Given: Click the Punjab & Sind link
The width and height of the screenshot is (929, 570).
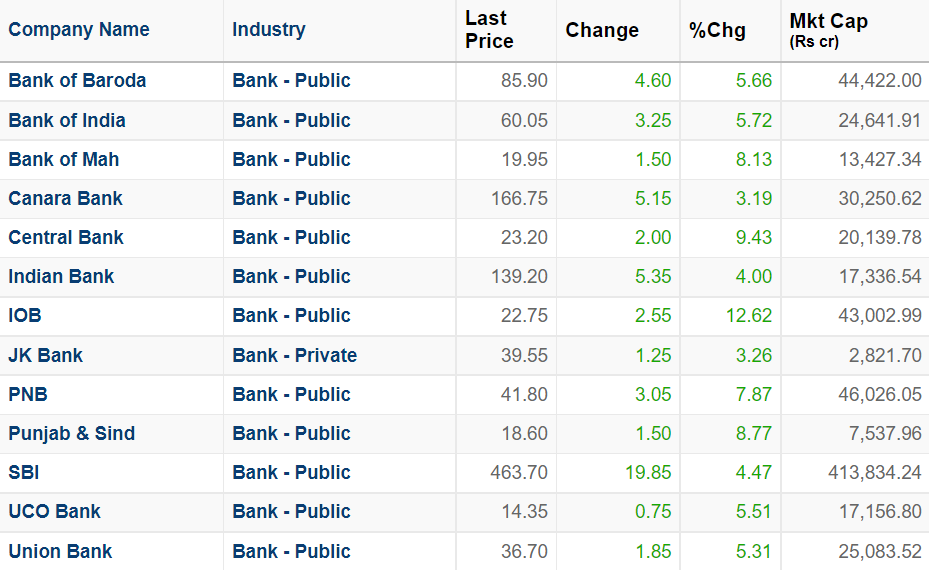Looking at the screenshot, I should (x=71, y=433).
